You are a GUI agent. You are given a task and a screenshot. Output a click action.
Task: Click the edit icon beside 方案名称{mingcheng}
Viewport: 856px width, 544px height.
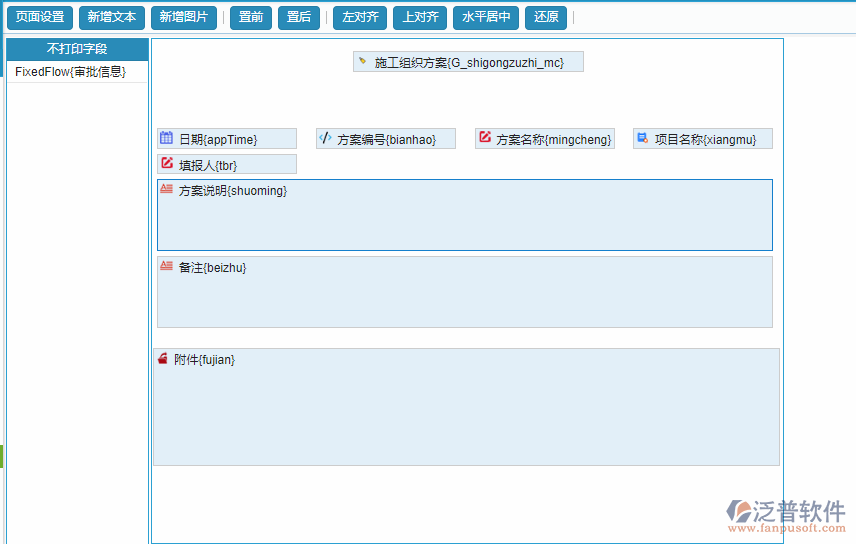click(x=484, y=138)
